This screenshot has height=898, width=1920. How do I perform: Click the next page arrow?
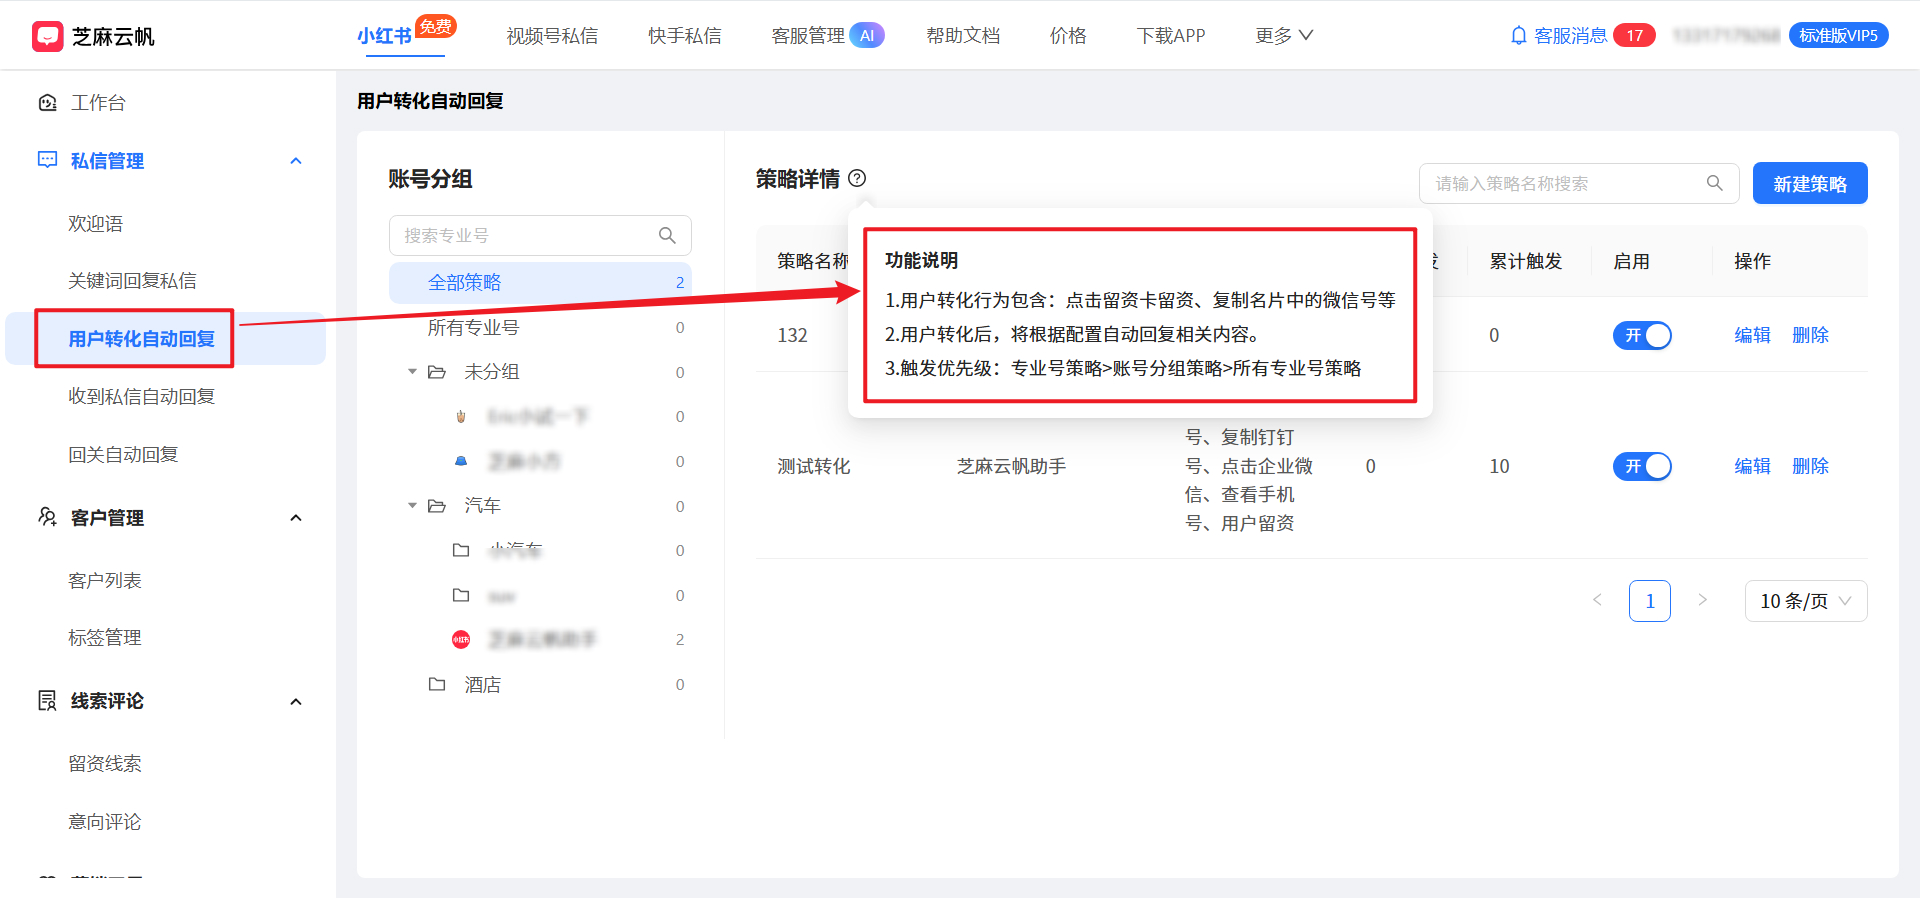click(x=1702, y=601)
